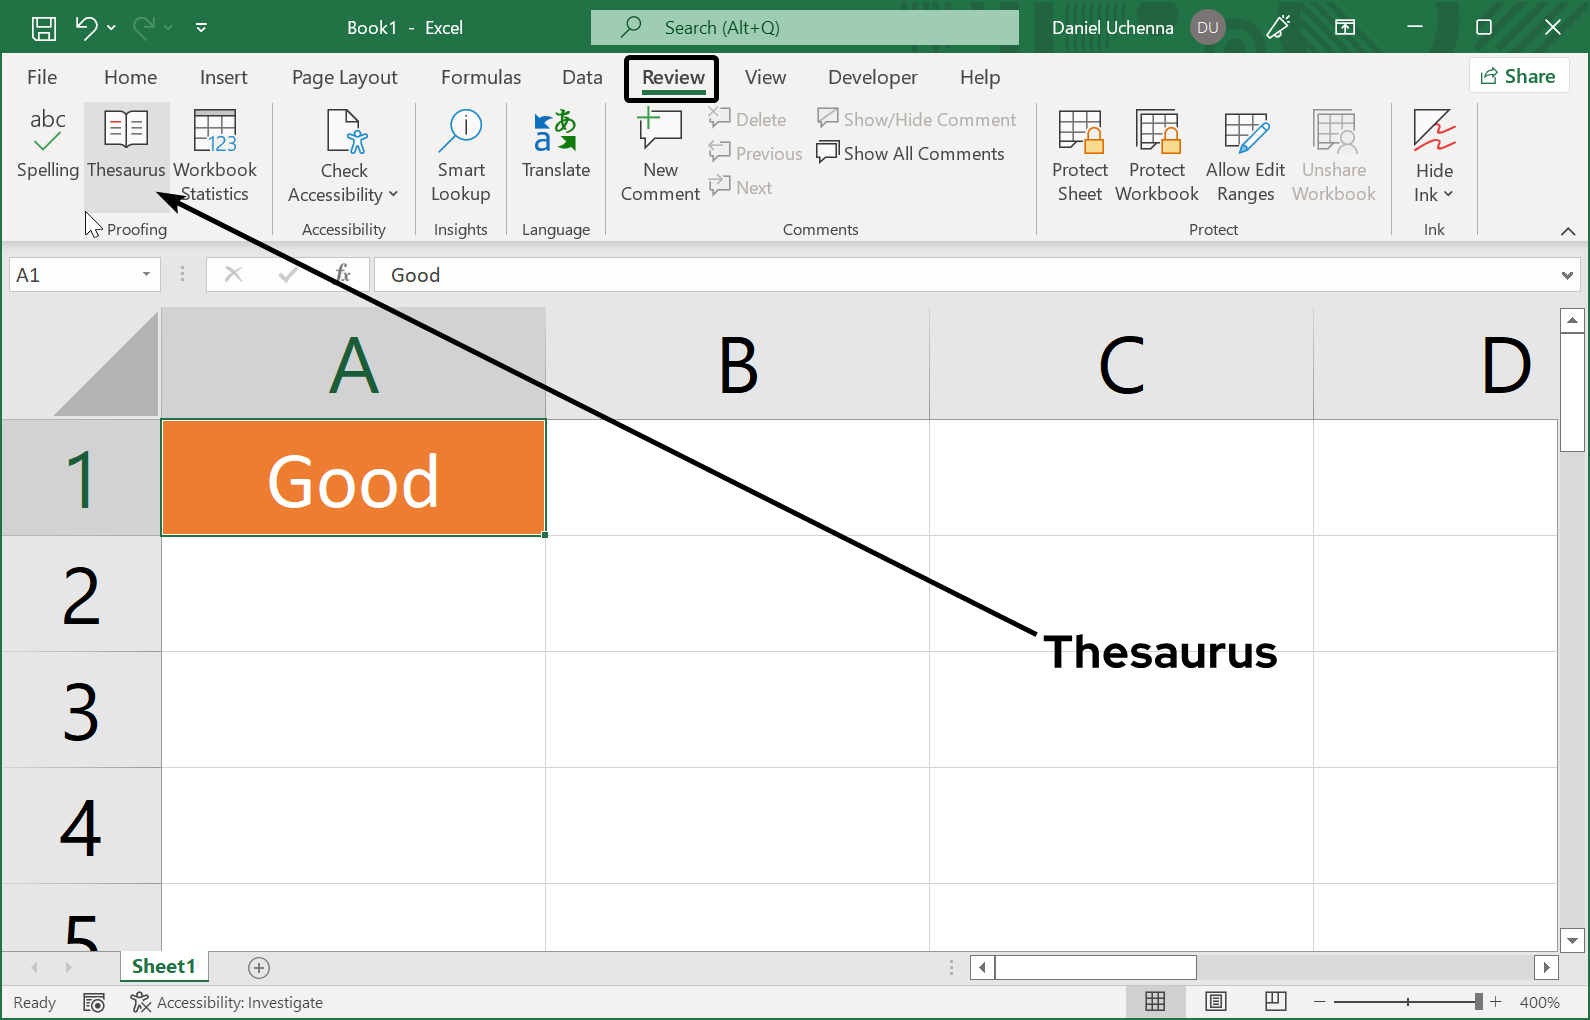Click Protect Workbook

[x=1157, y=155]
